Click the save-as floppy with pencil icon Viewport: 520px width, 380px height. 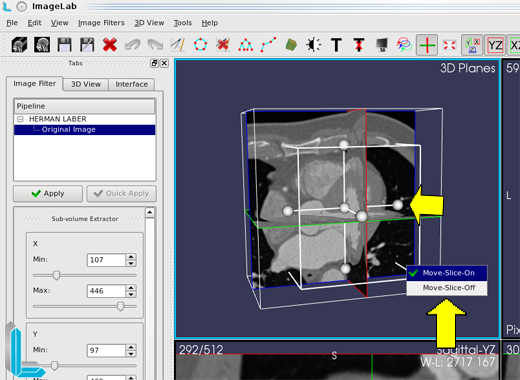tap(87, 45)
